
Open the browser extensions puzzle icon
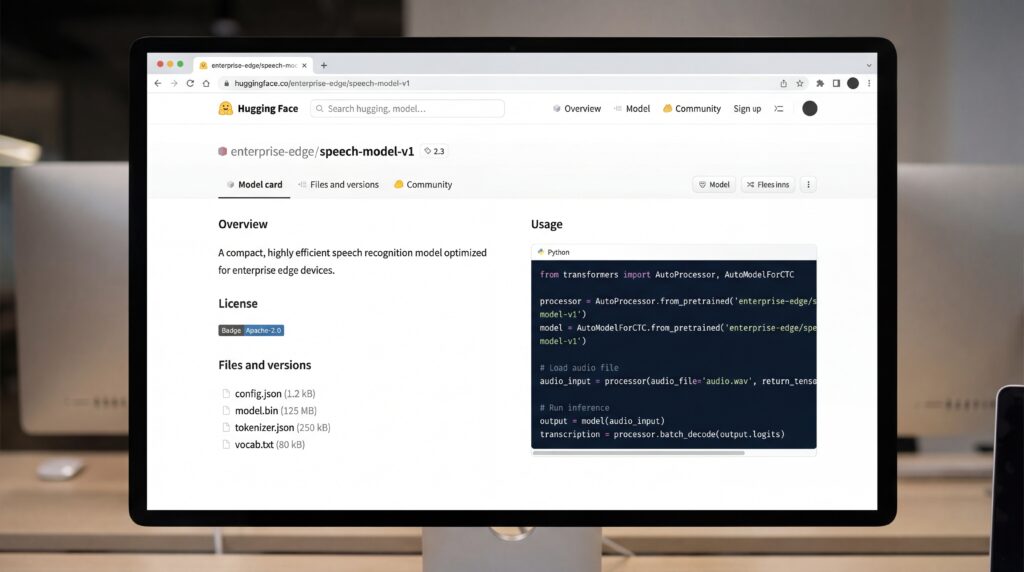pos(820,83)
